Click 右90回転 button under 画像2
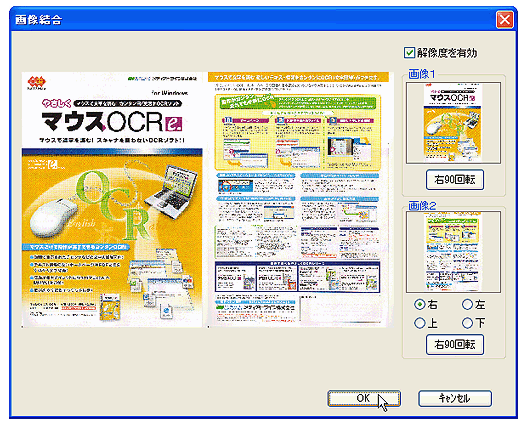The height and width of the screenshot is (422, 526). [x=455, y=344]
